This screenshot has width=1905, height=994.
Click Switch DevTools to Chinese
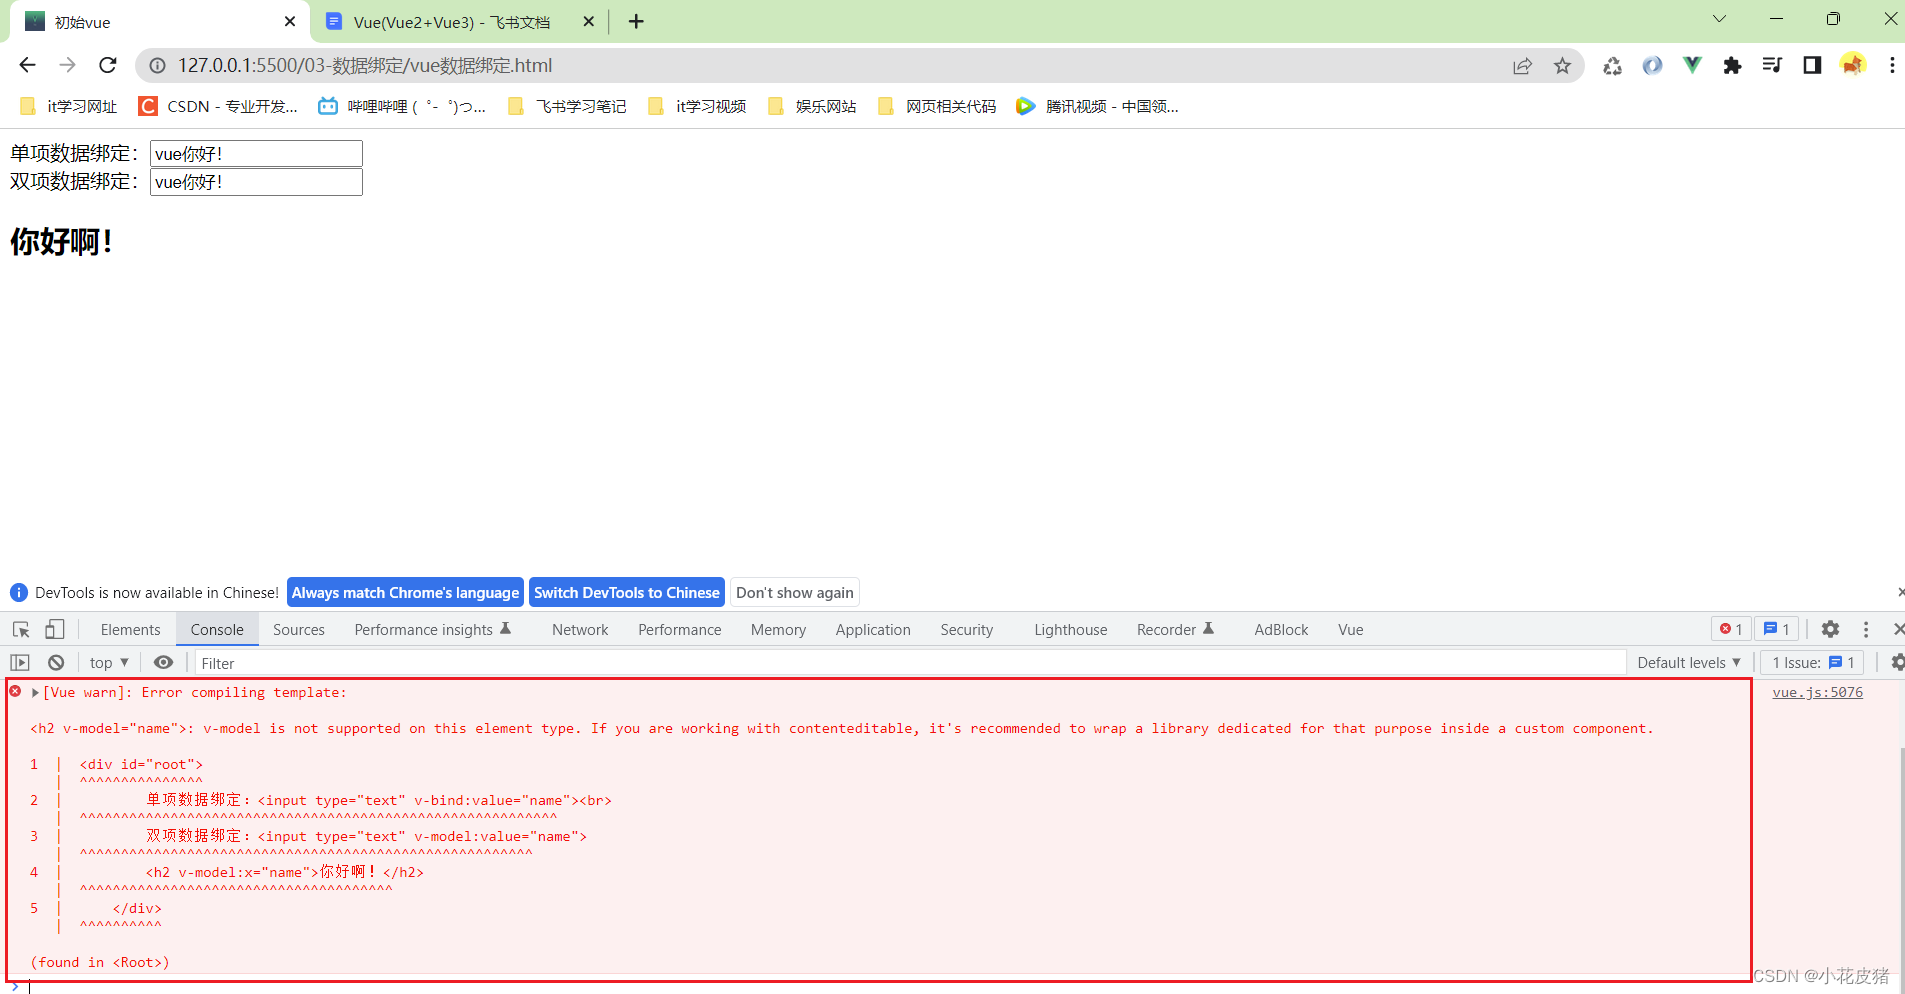click(x=627, y=592)
